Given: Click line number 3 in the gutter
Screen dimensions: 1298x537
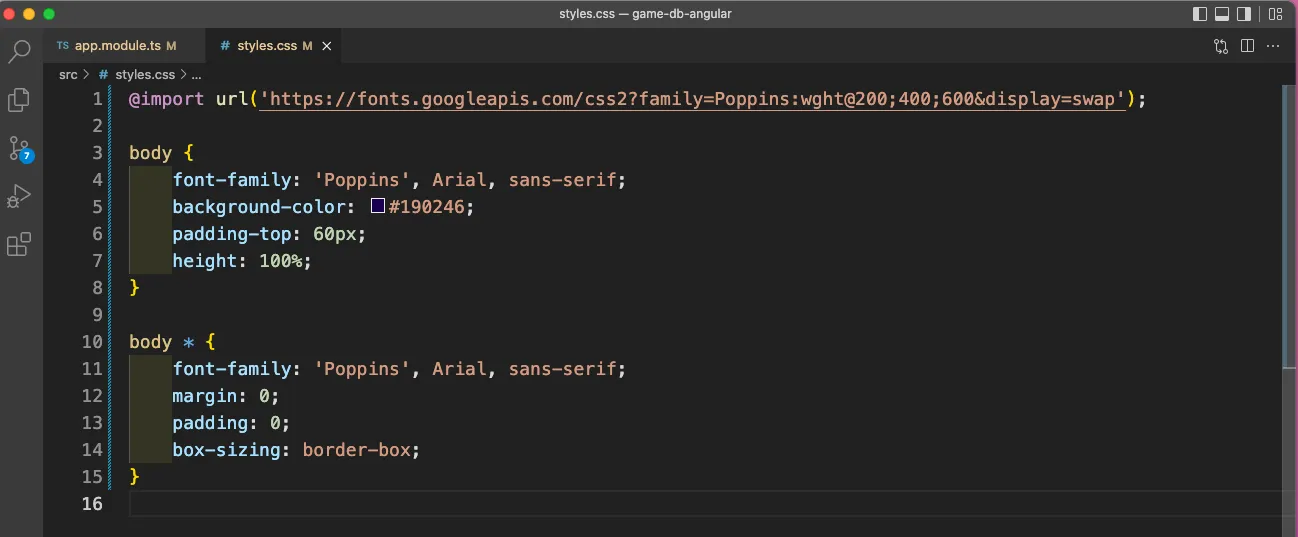Looking at the screenshot, I should (x=97, y=153).
